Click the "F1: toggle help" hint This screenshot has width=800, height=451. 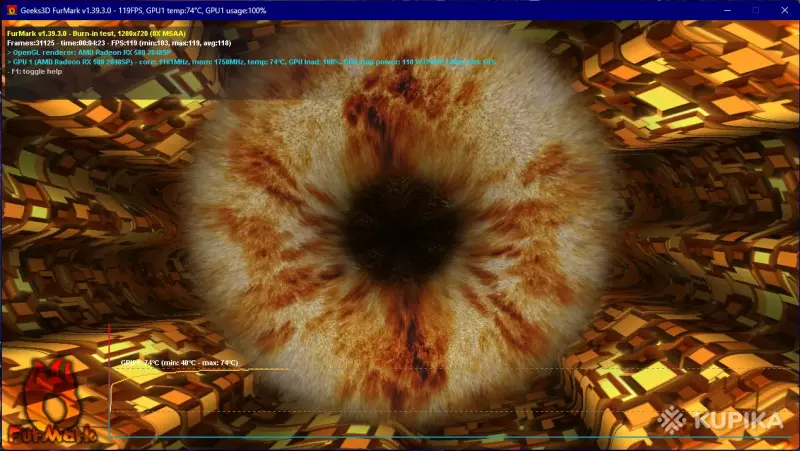pyautogui.click(x=35, y=71)
